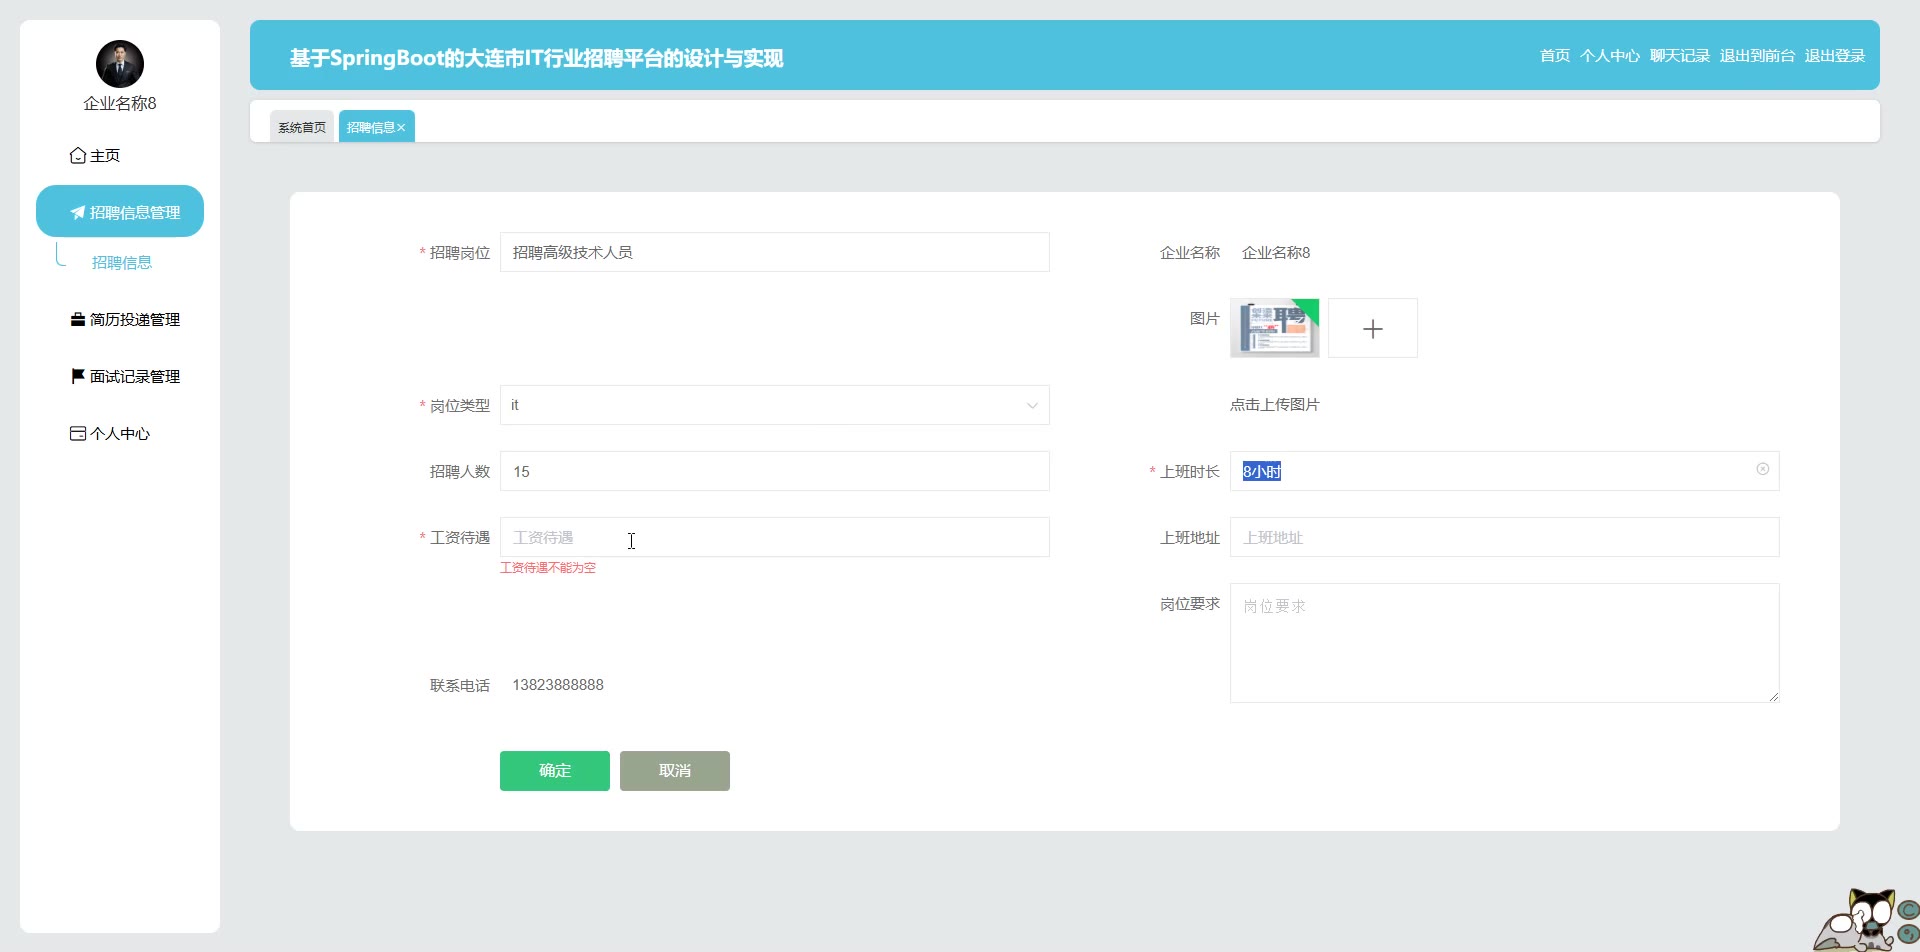Image resolution: width=1920 pixels, height=952 pixels.
Task: Click into the 岗位要求 text area
Action: click(1505, 643)
